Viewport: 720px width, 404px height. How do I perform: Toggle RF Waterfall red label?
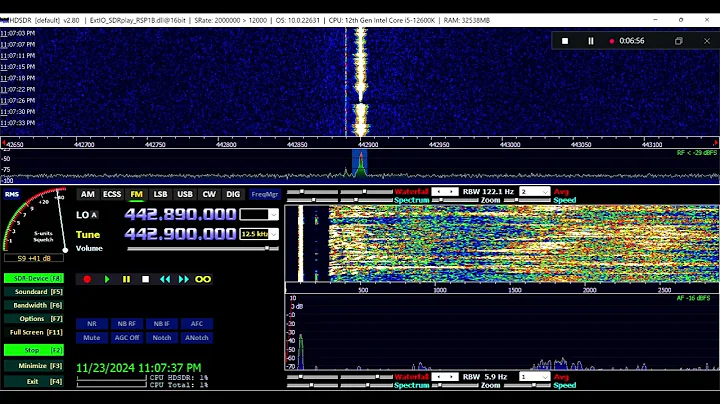[411, 191]
